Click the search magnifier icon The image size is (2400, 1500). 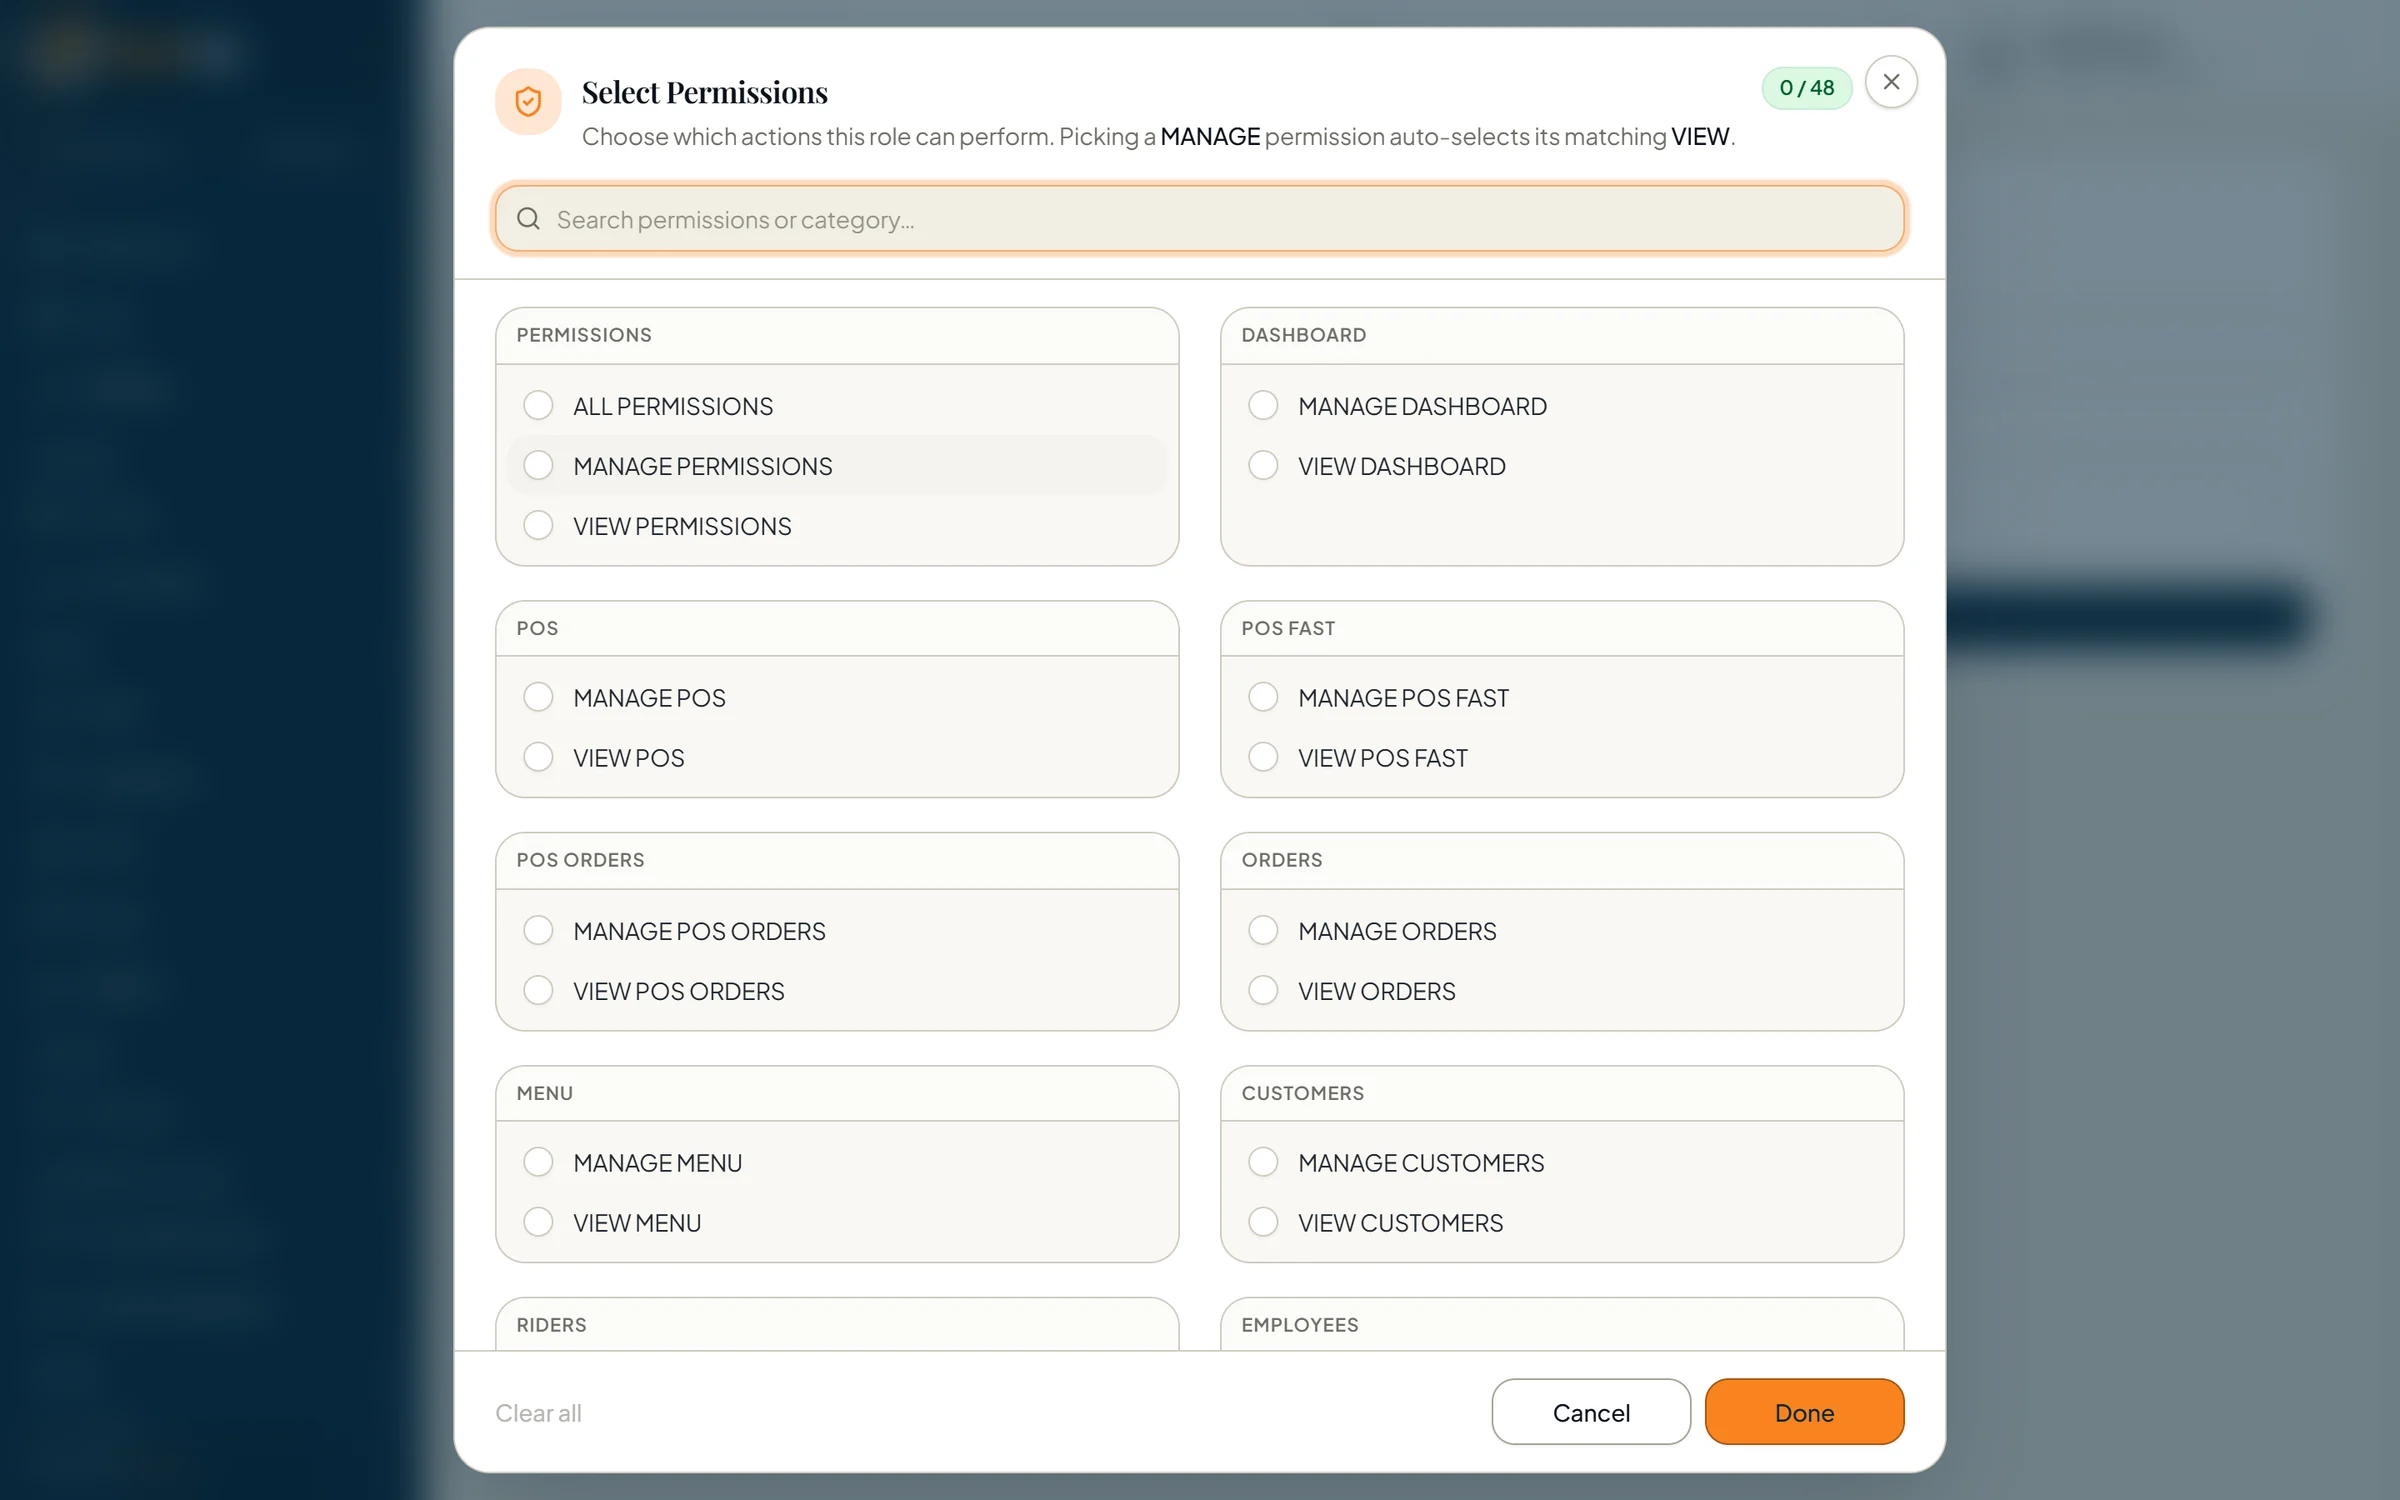point(528,218)
